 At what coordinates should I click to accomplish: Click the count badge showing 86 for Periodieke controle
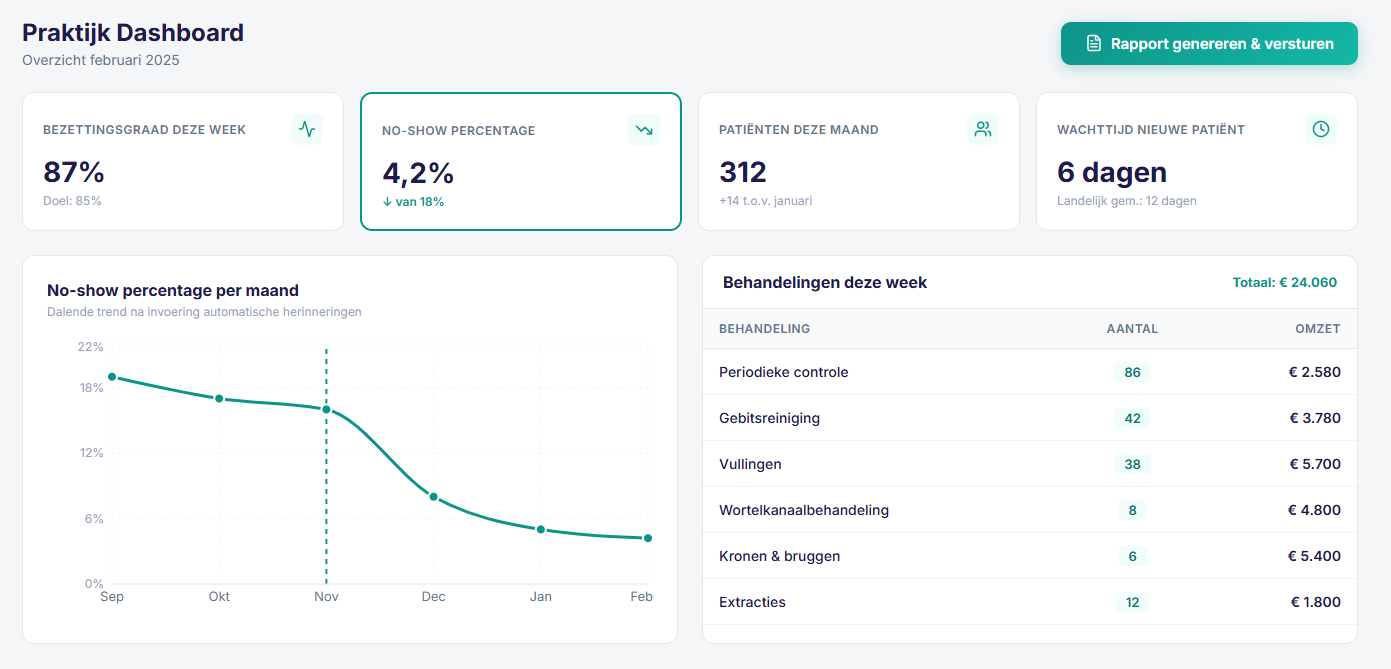[1133, 371]
